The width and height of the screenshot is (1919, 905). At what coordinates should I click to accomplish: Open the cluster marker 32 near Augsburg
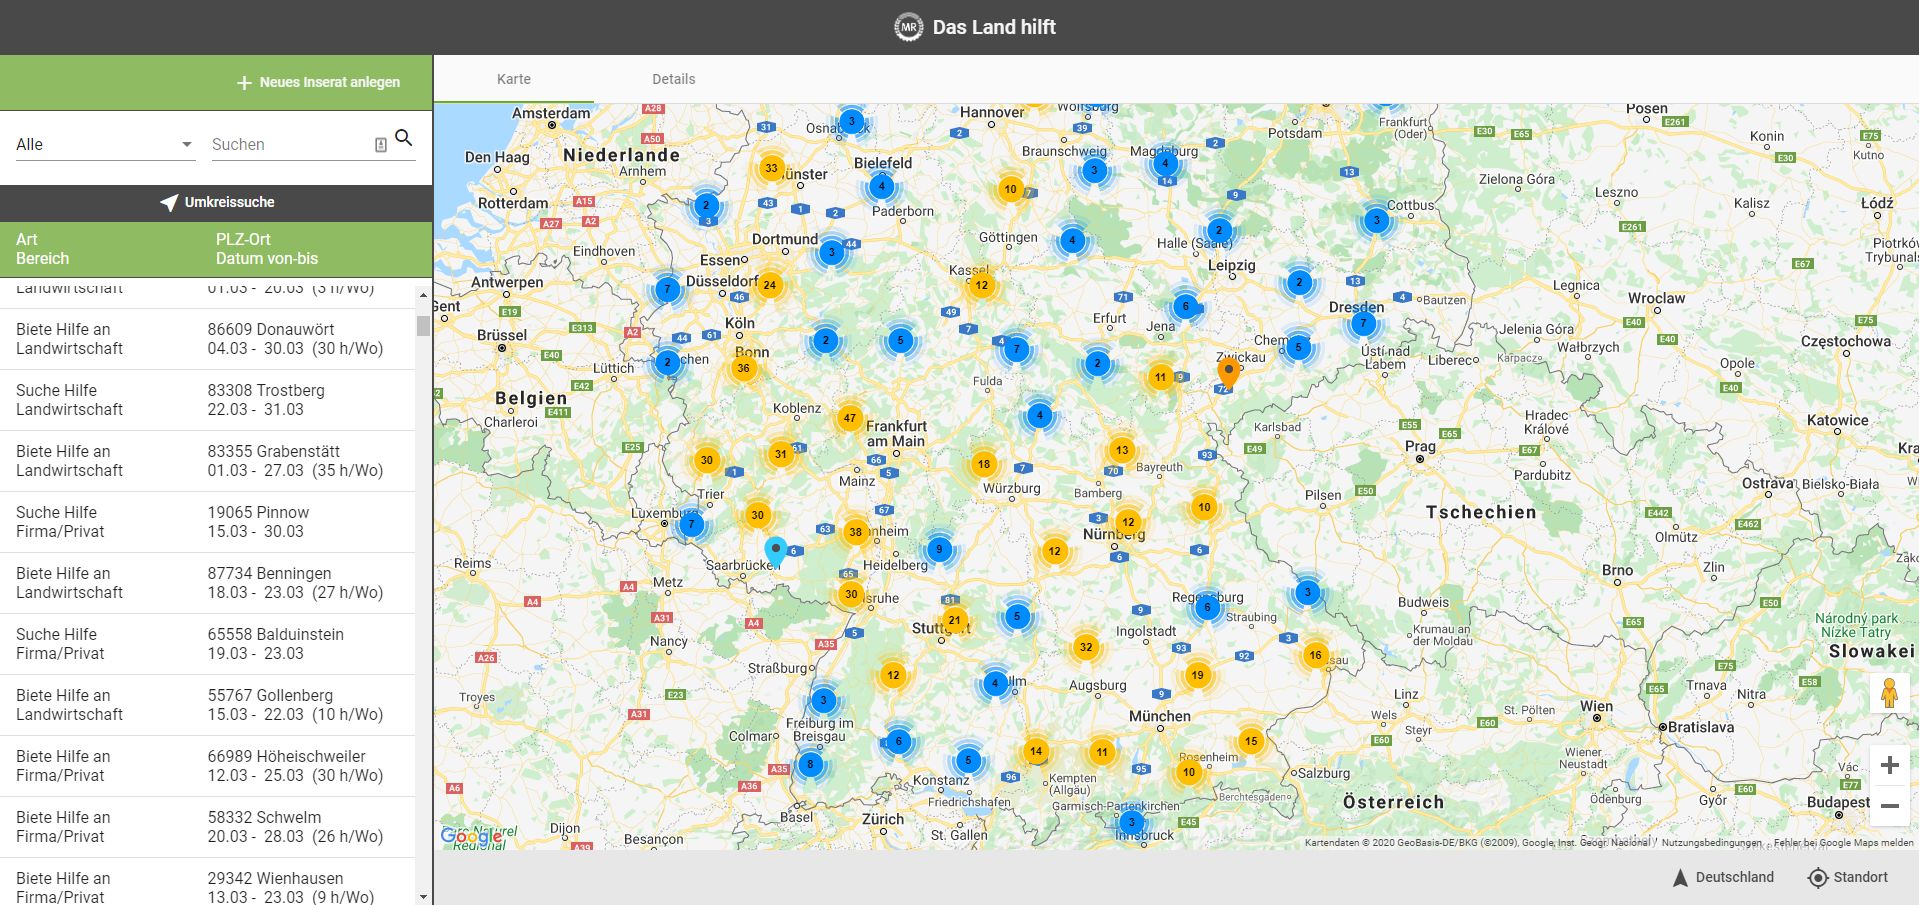click(x=1086, y=647)
